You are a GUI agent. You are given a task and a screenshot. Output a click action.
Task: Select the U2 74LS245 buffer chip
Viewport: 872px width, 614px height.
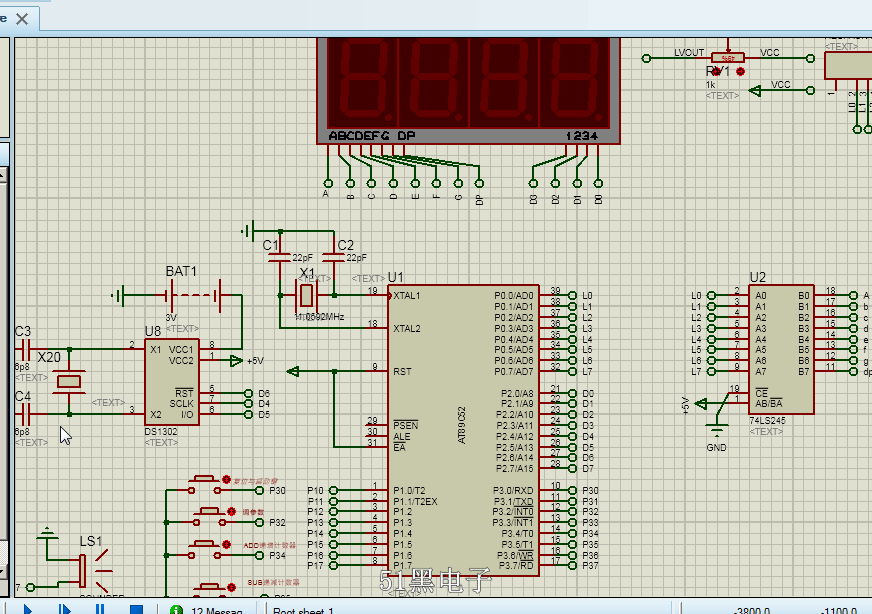781,350
